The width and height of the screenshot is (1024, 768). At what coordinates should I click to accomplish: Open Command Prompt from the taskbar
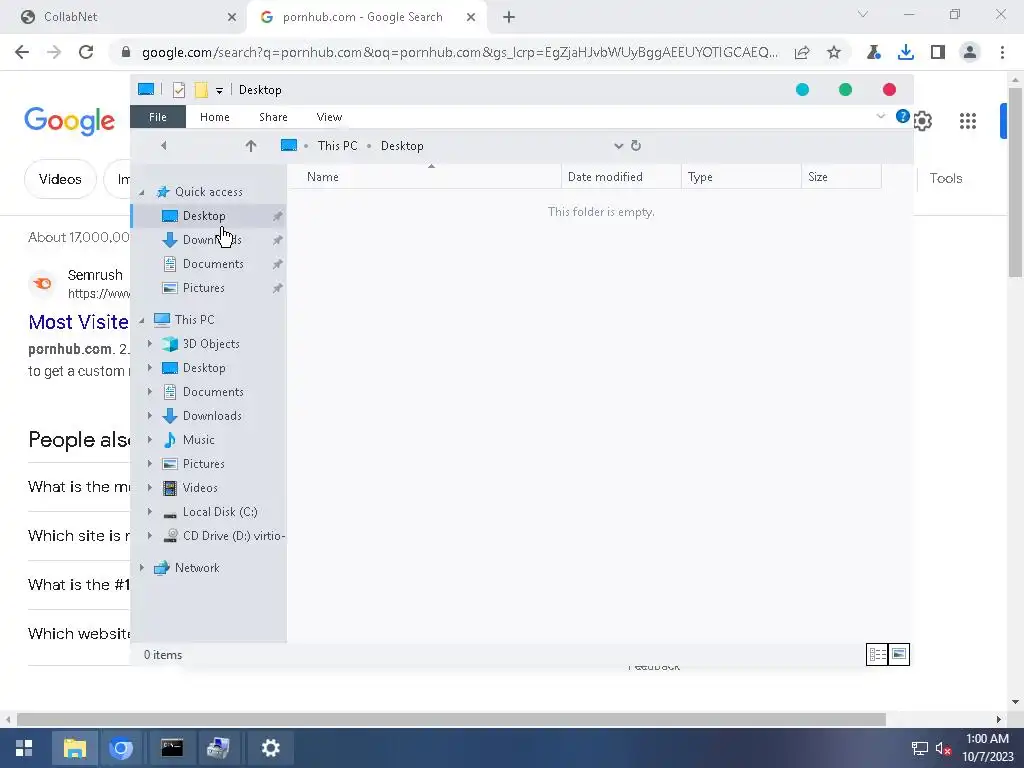172,748
